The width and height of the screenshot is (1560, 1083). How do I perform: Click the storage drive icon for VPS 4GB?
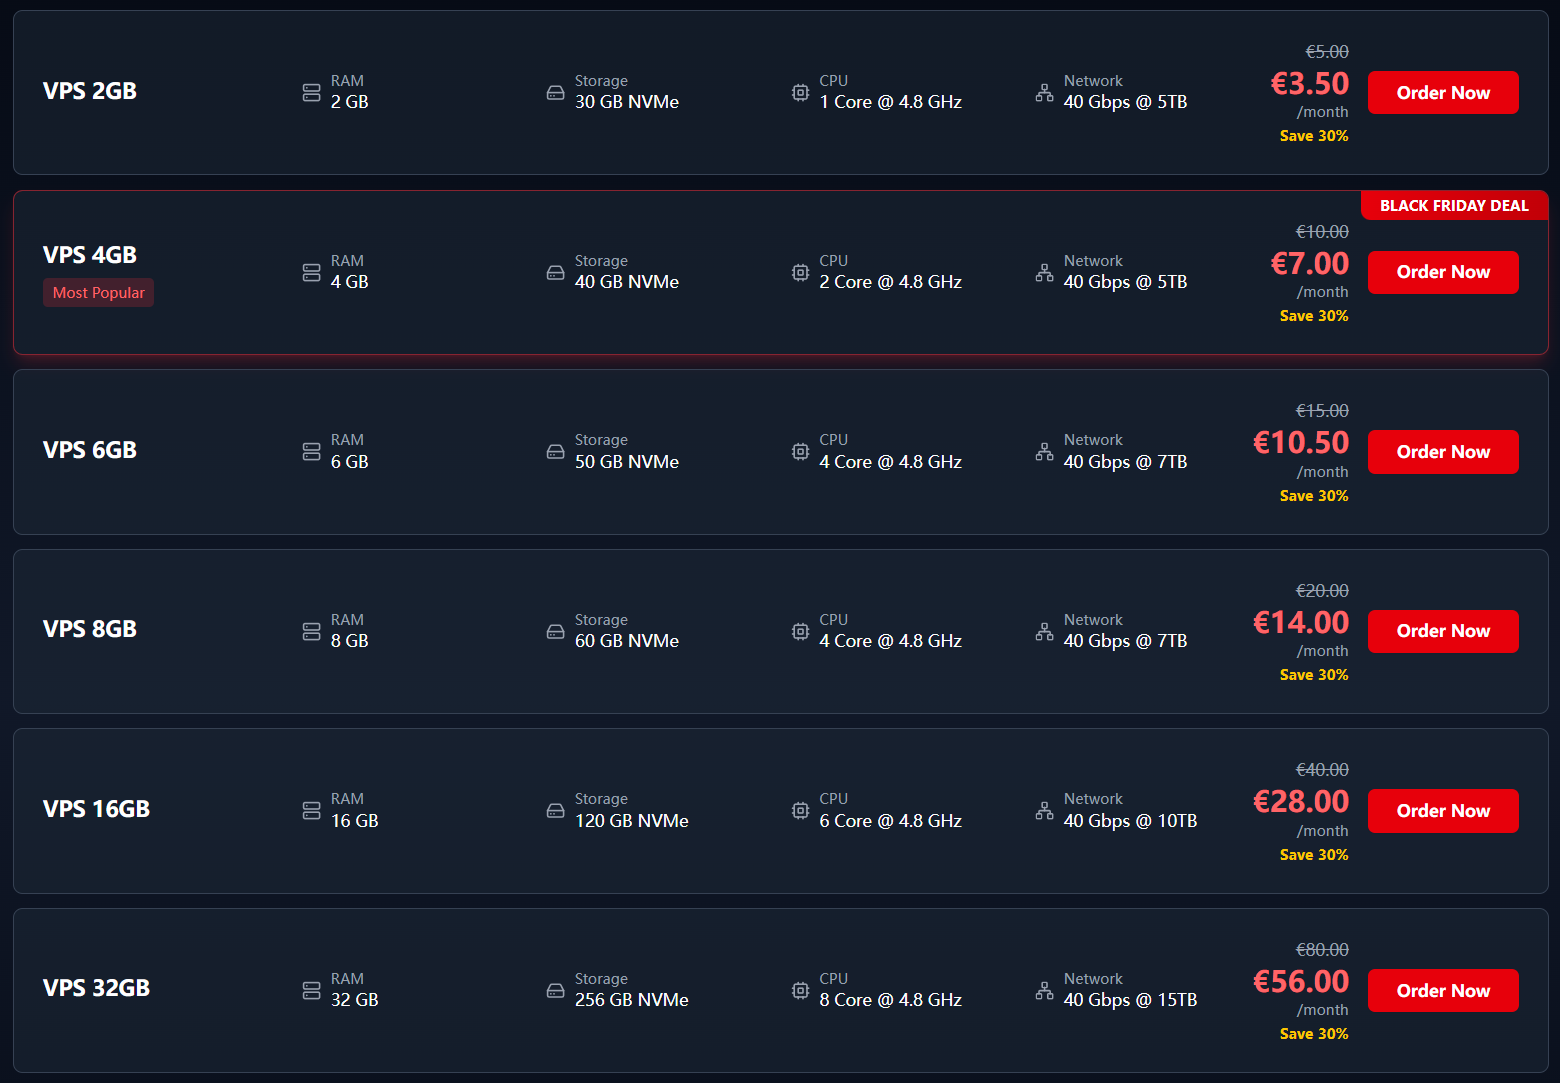coord(555,272)
